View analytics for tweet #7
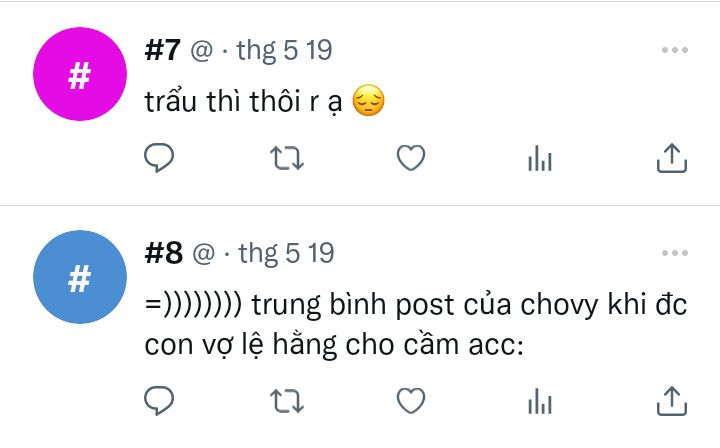720x448 pixels. pyautogui.click(x=540, y=158)
